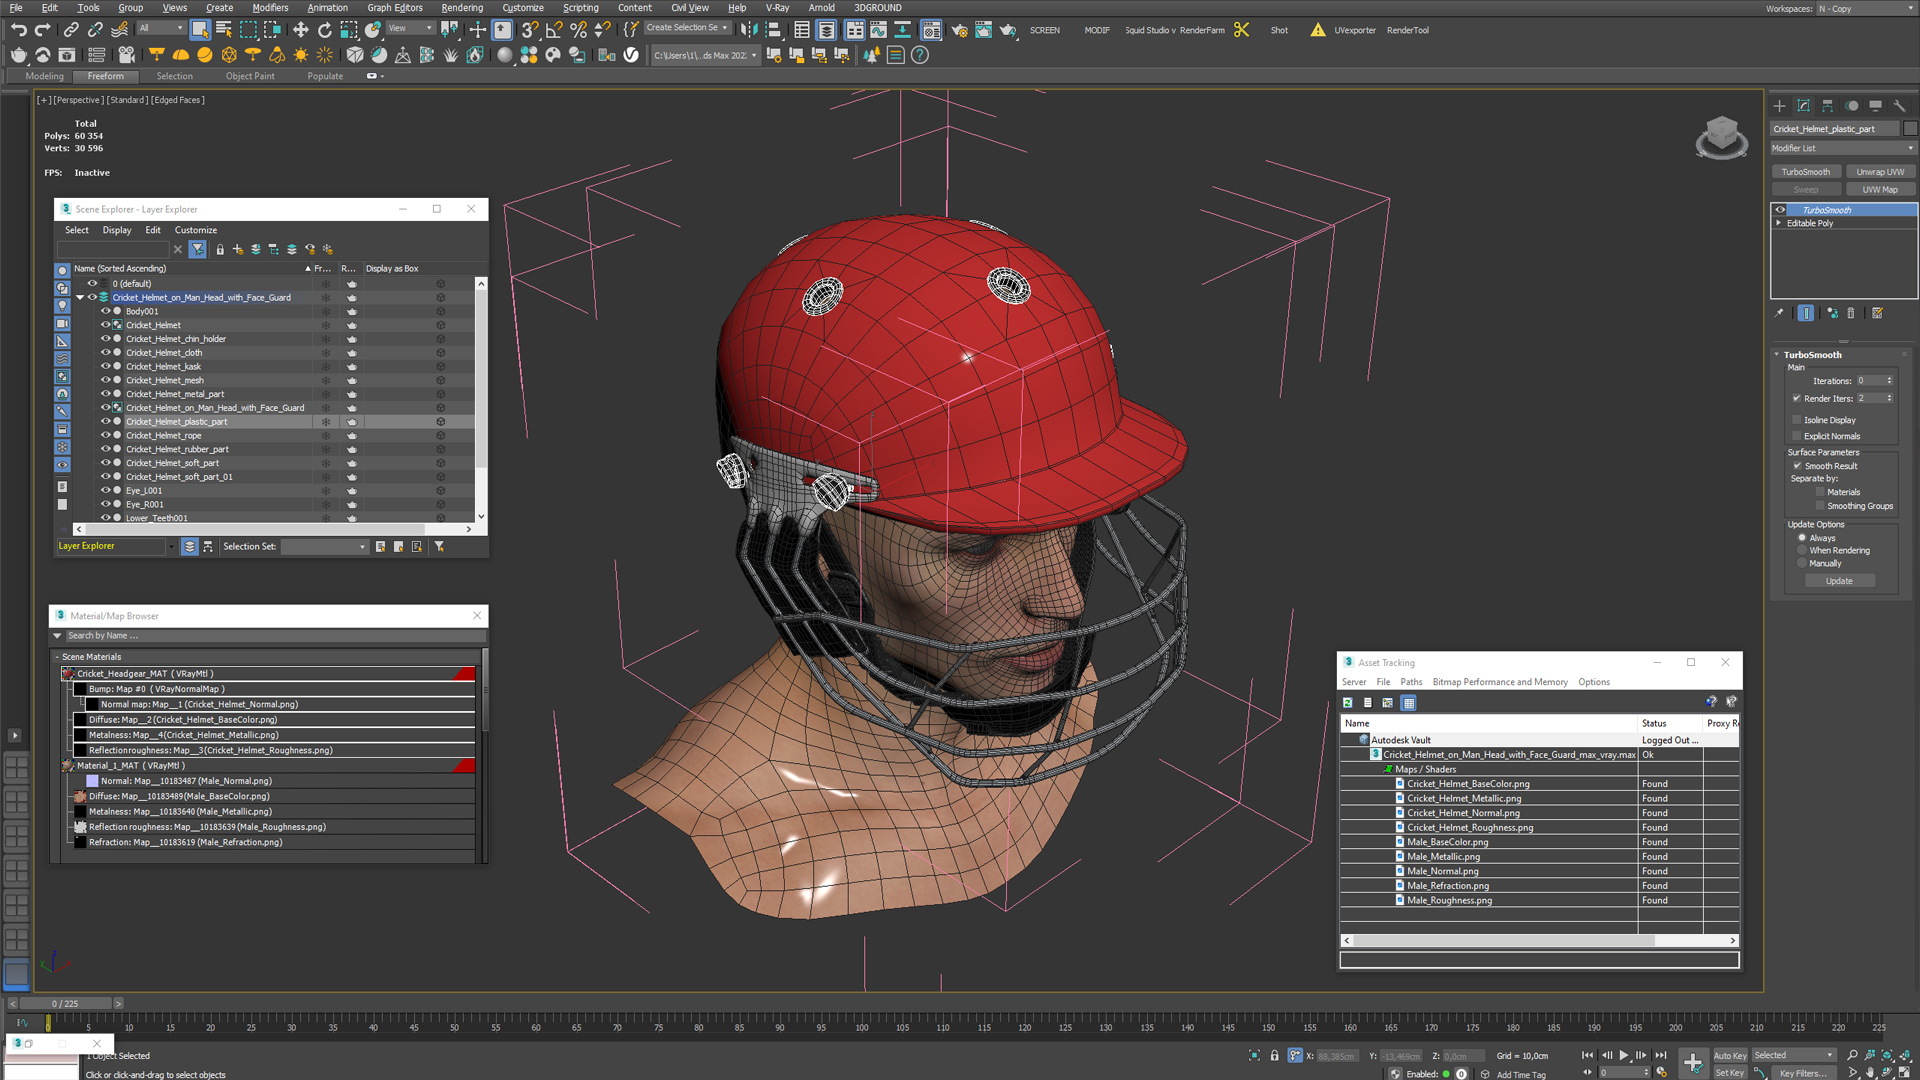1920x1080 pixels.
Task: Toggle the Percent Snap icon
Action: pos(578,30)
